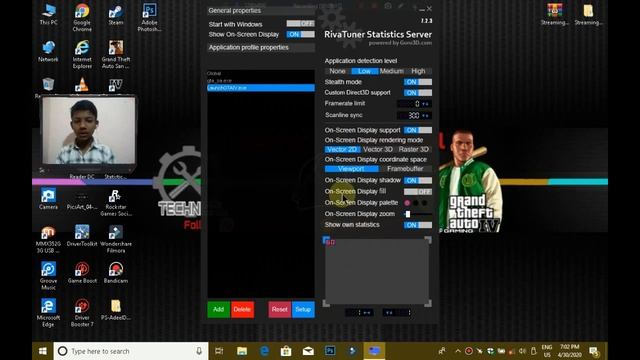Toggle Show own statistics switch
Screen dimensions: 640x360
coord(418,225)
